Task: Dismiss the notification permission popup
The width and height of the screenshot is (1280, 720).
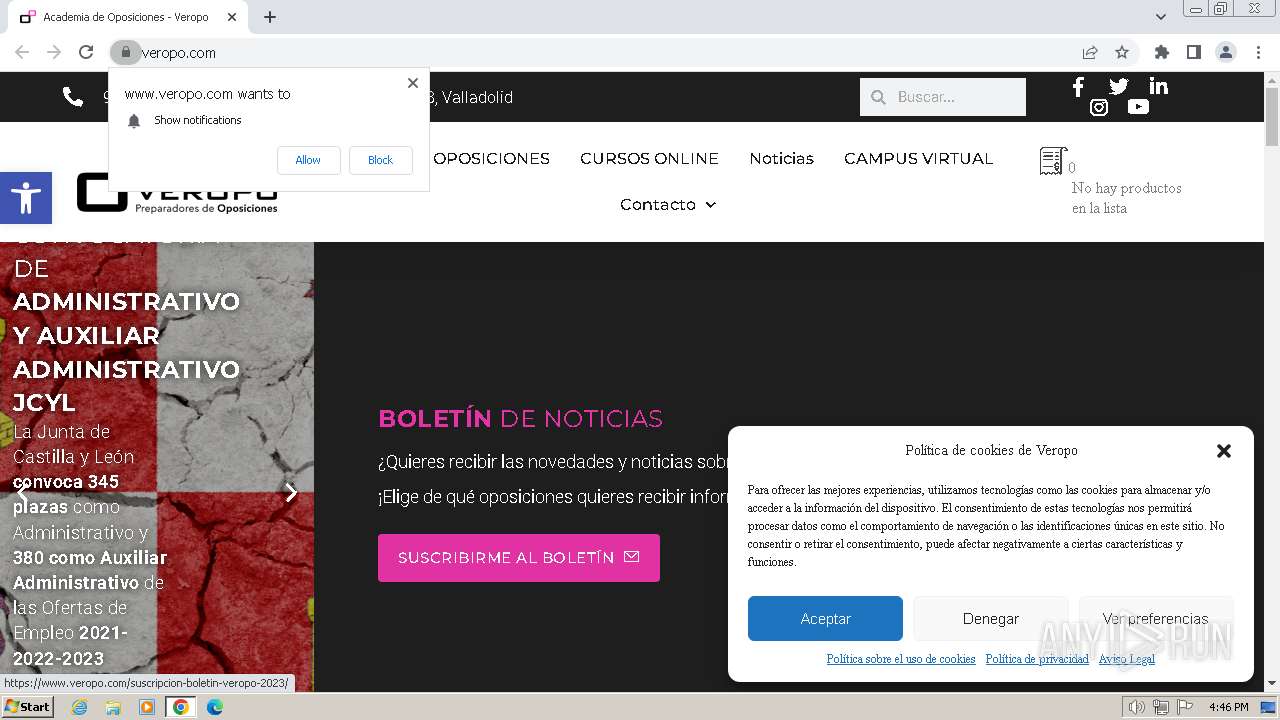Action: (412, 83)
